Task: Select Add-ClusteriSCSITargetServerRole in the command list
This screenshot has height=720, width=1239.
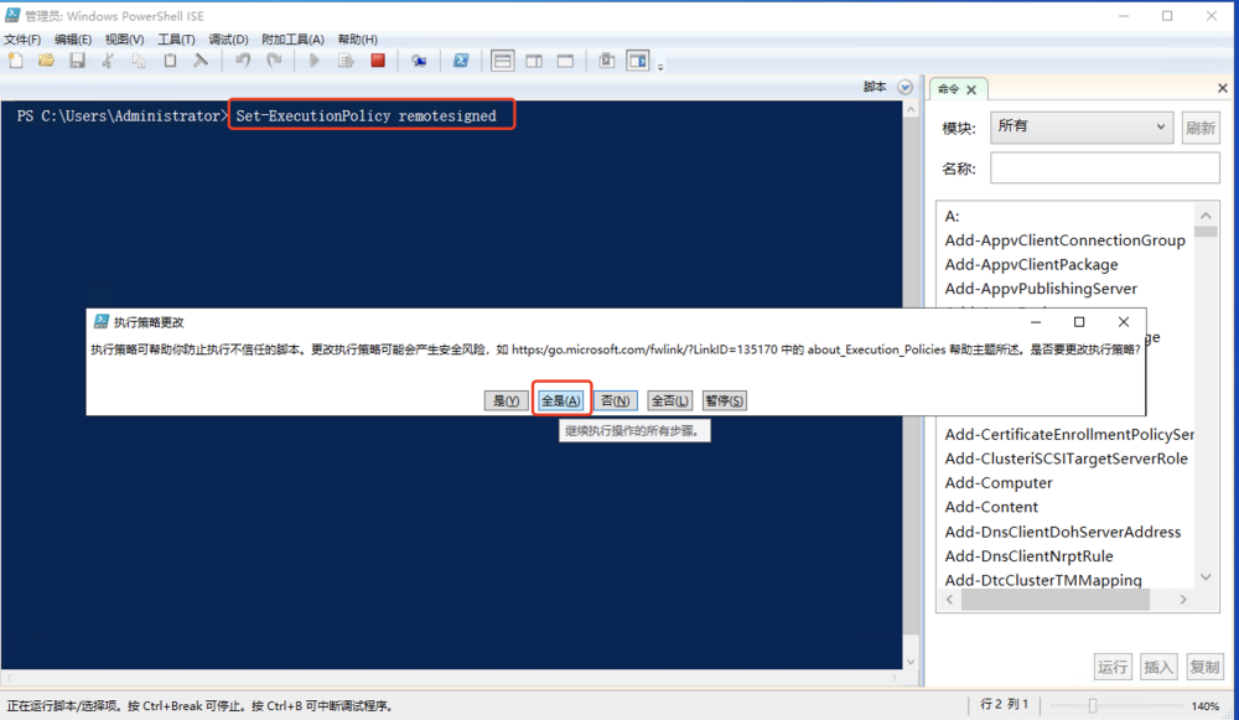Action: coord(1066,458)
